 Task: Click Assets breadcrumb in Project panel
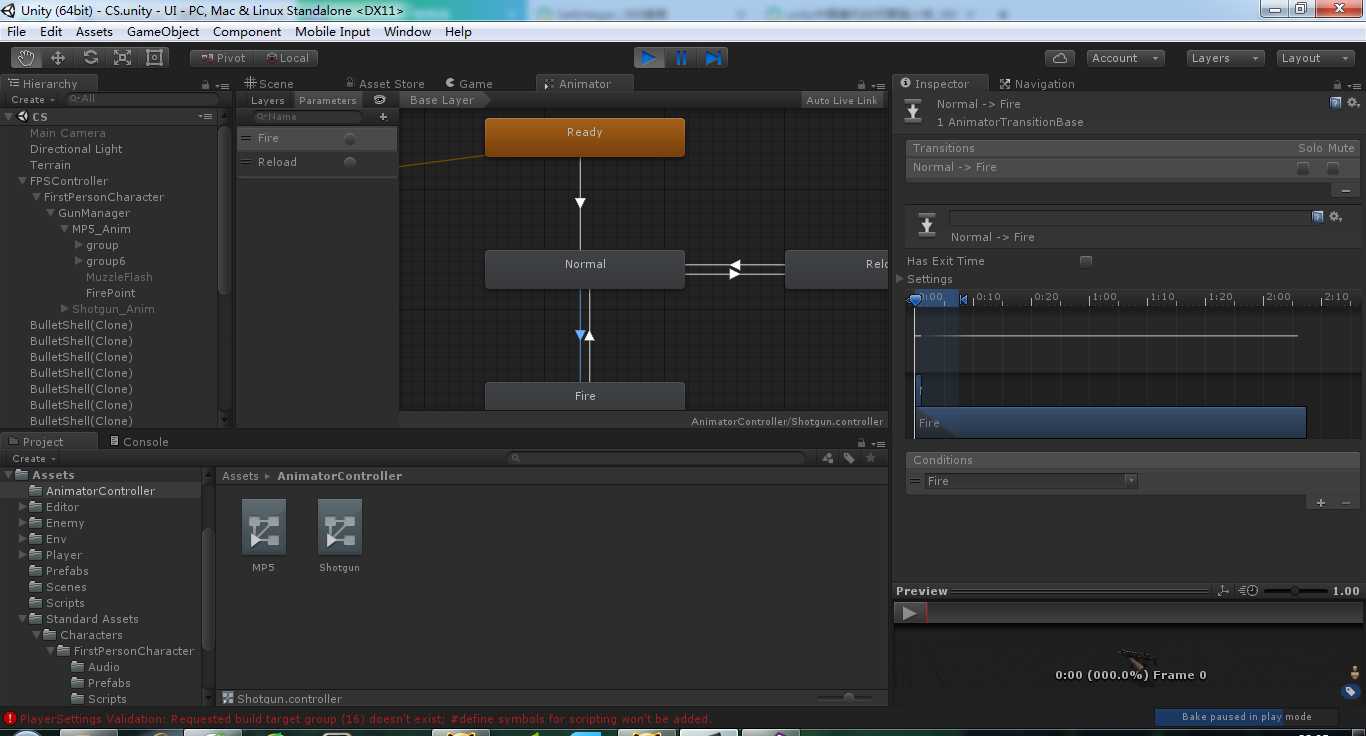click(x=240, y=476)
